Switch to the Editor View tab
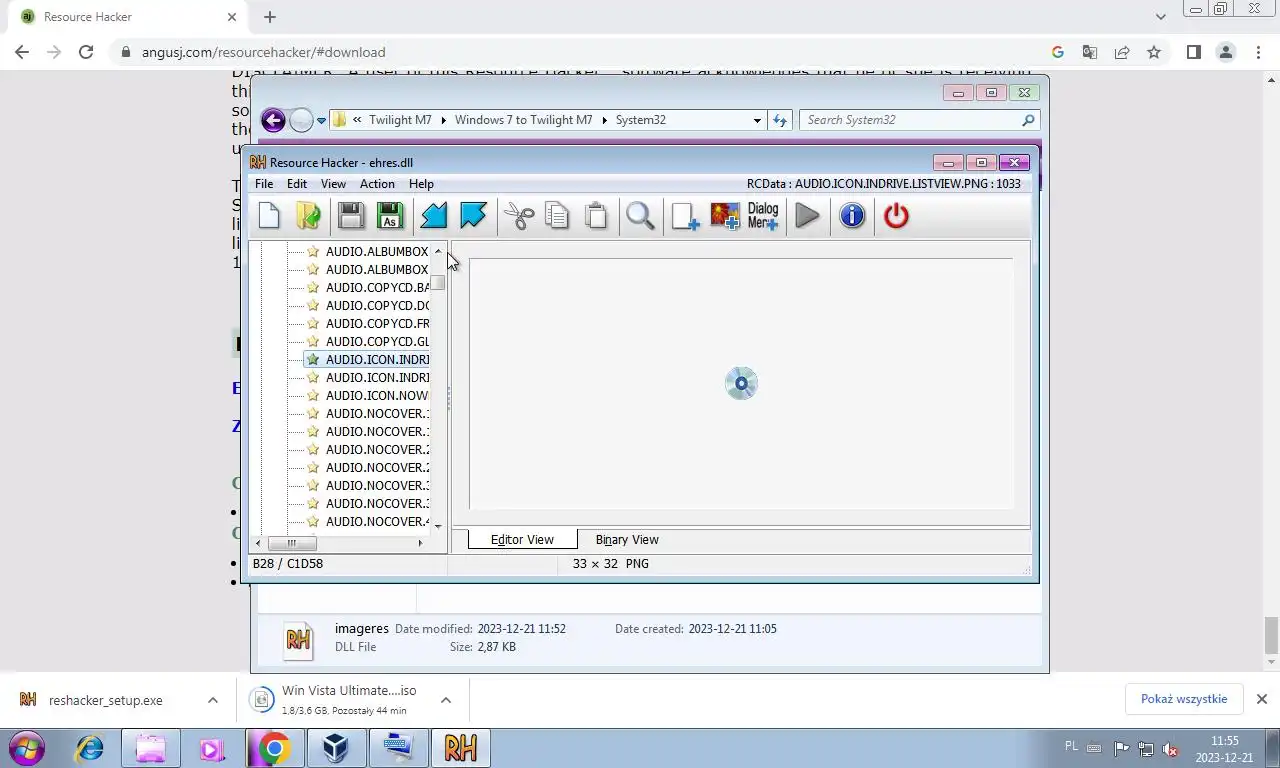1280x768 pixels. pyautogui.click(x=522, y=539)
